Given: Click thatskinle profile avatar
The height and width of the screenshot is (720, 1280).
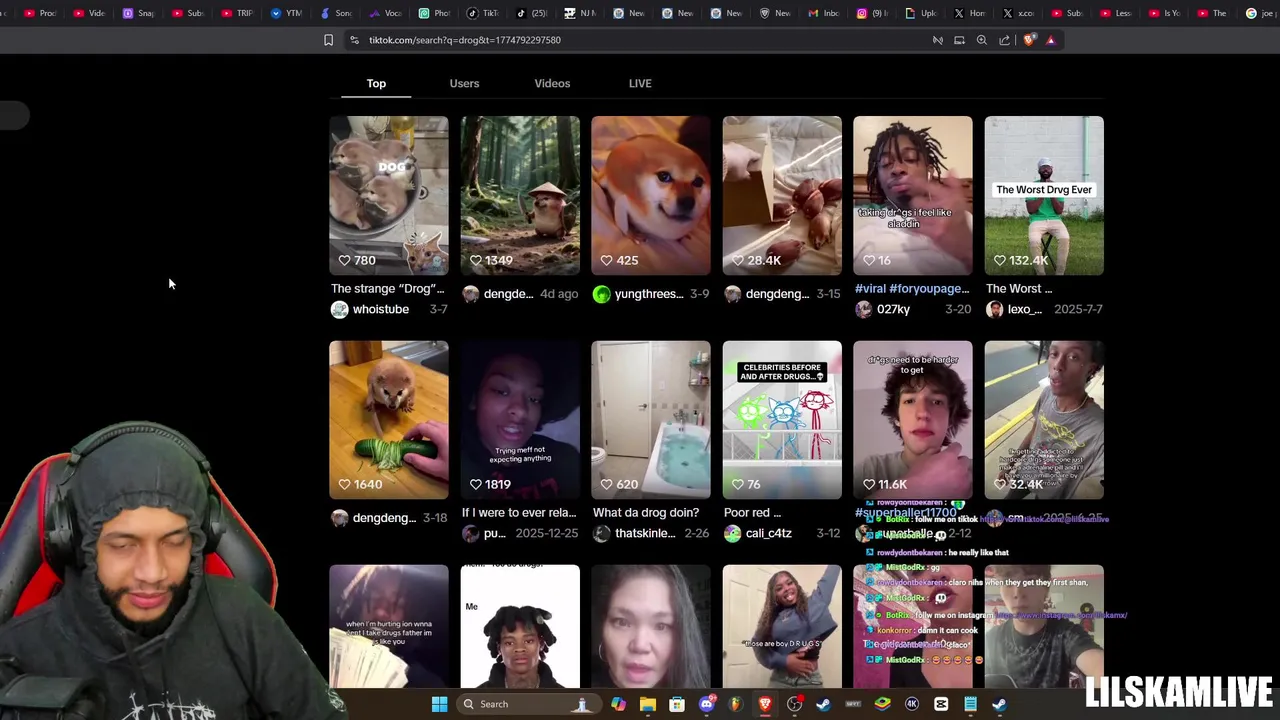Looking at the screenshot, I should [x=601, y=534].
